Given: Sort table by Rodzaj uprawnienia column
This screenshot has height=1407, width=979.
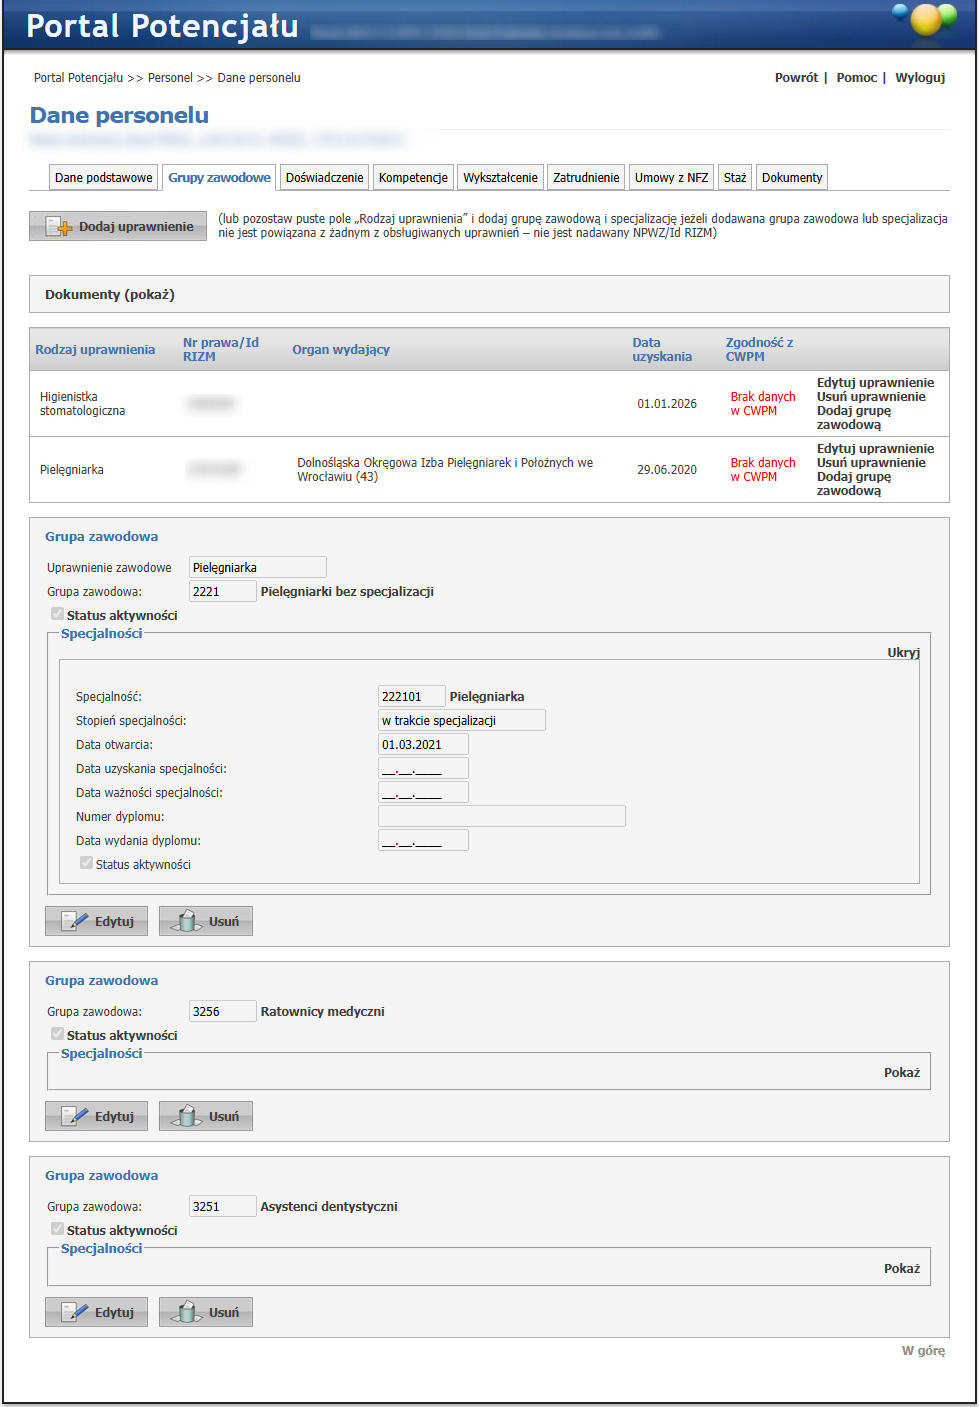Looking at the screenshot, I should [x=95, y=350].
